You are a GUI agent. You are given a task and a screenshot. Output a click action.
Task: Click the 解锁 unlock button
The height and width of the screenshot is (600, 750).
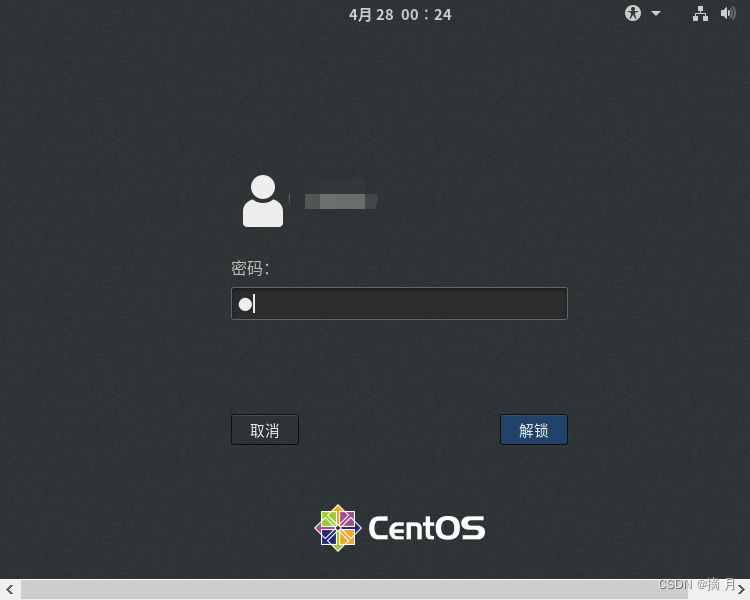(x=534, y=430)
